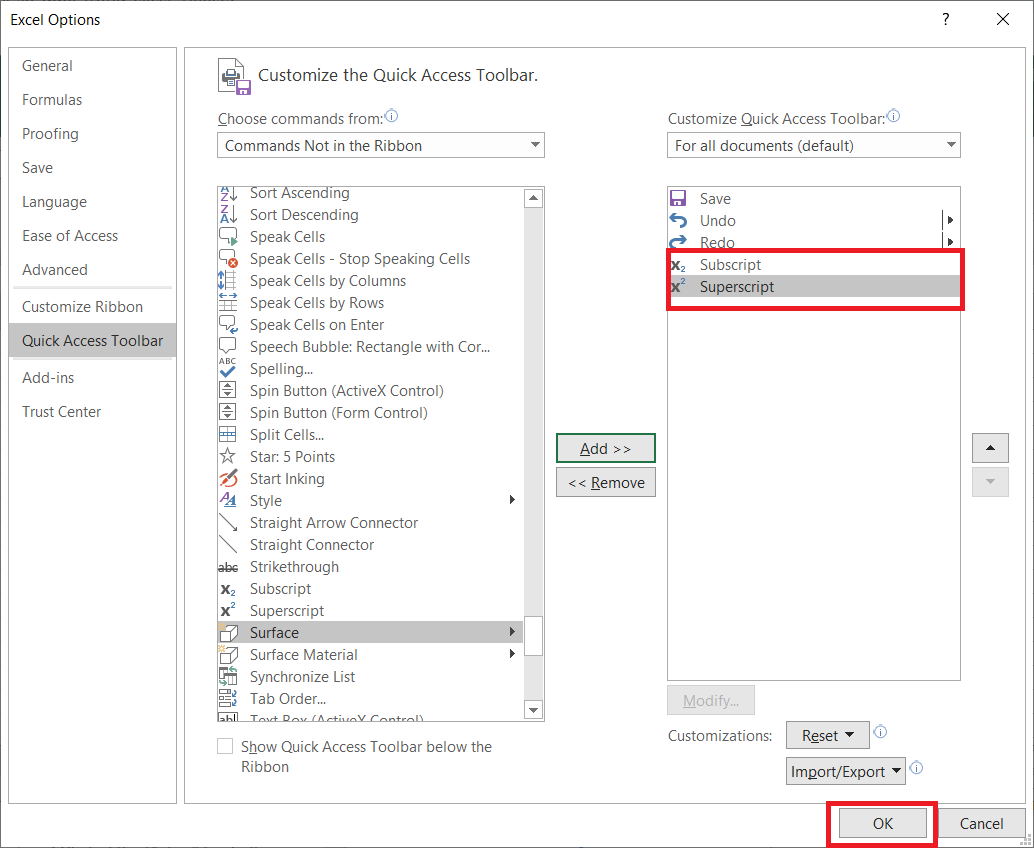This screenshot has height=848, width=1034.
Task: Click the Redo arrow icon in toolbar list
Action: tap(678, 241)
